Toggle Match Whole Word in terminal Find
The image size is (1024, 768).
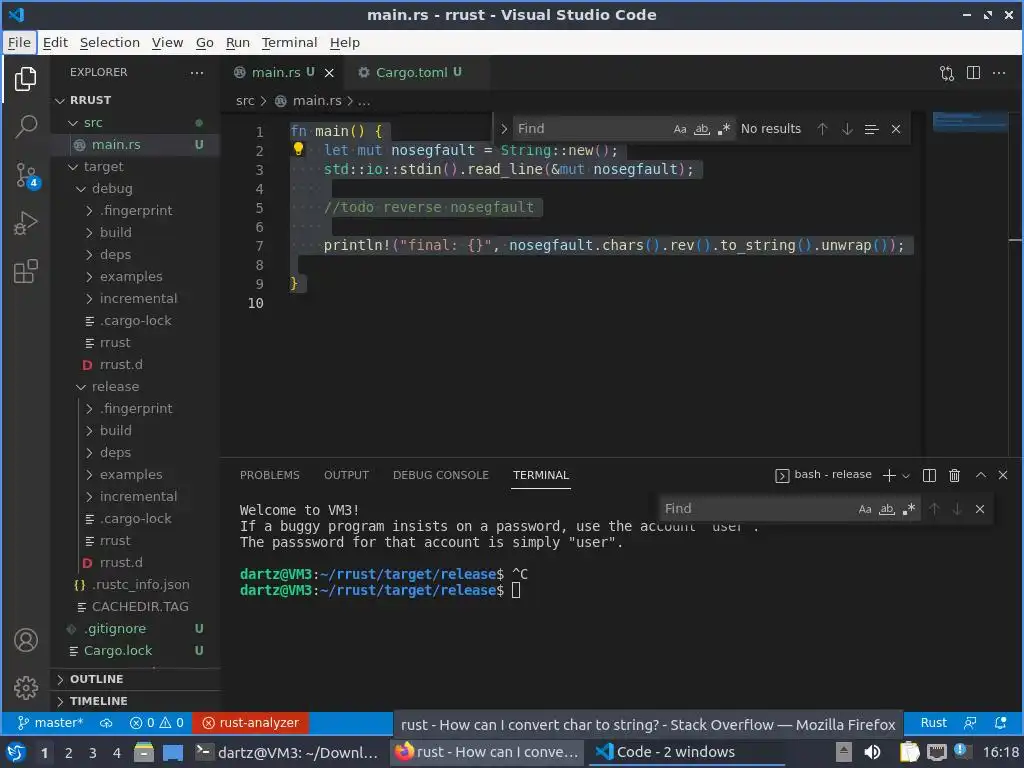click(x=886, y=509)
